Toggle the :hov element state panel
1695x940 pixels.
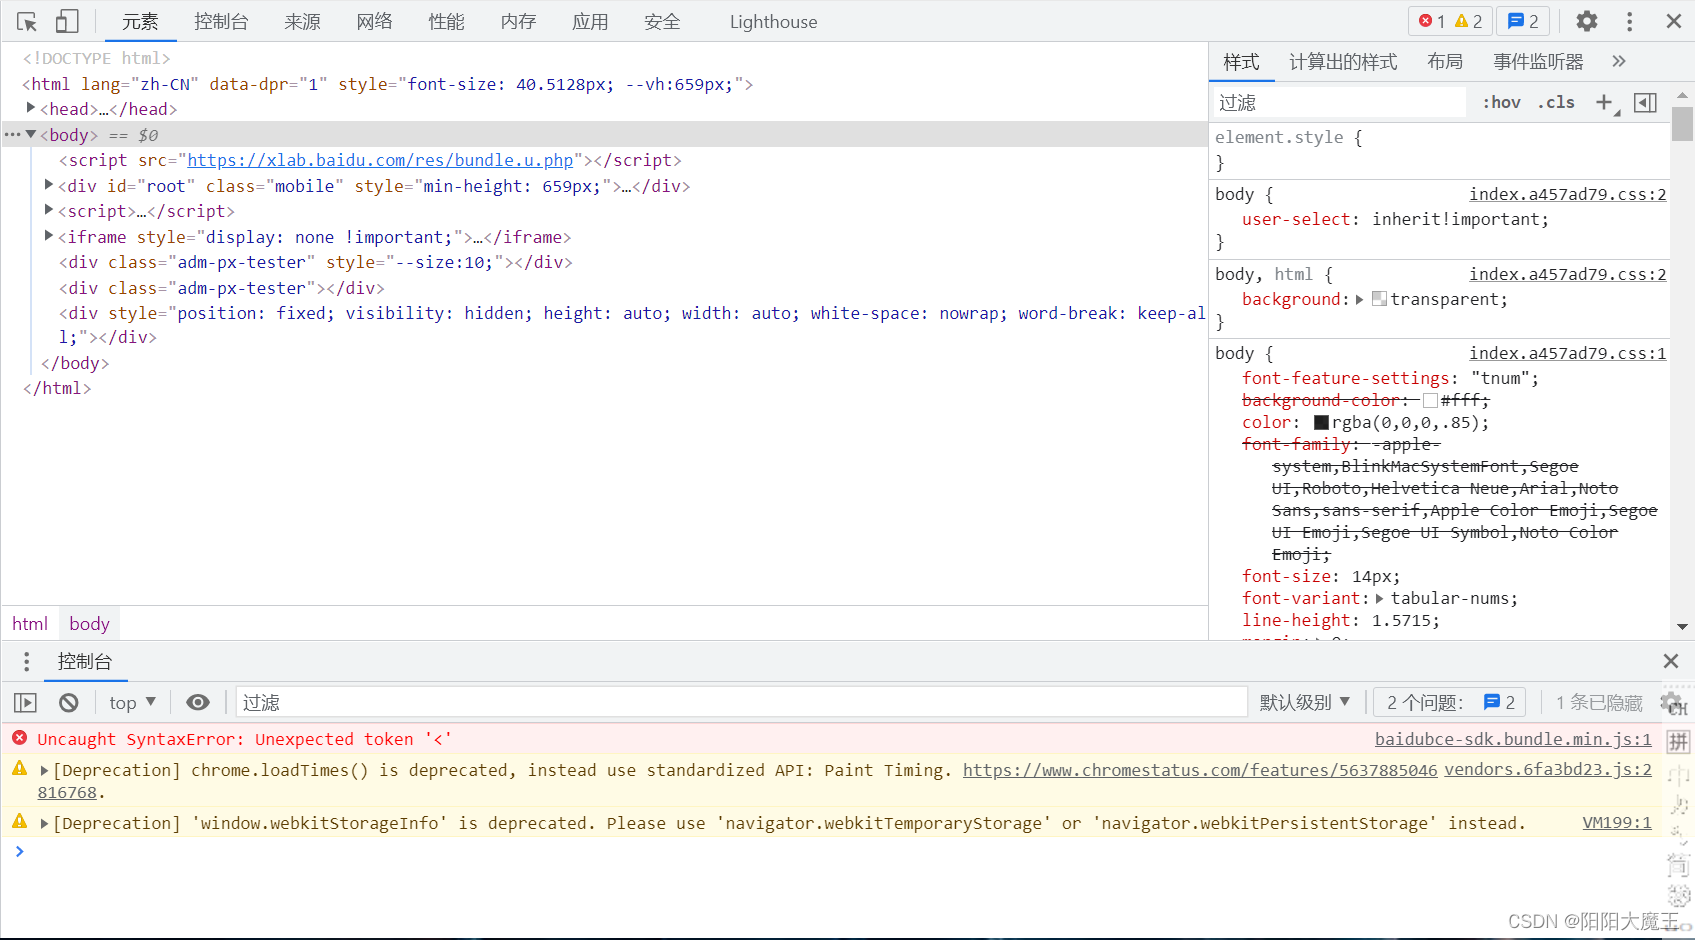click(1501, 102)
